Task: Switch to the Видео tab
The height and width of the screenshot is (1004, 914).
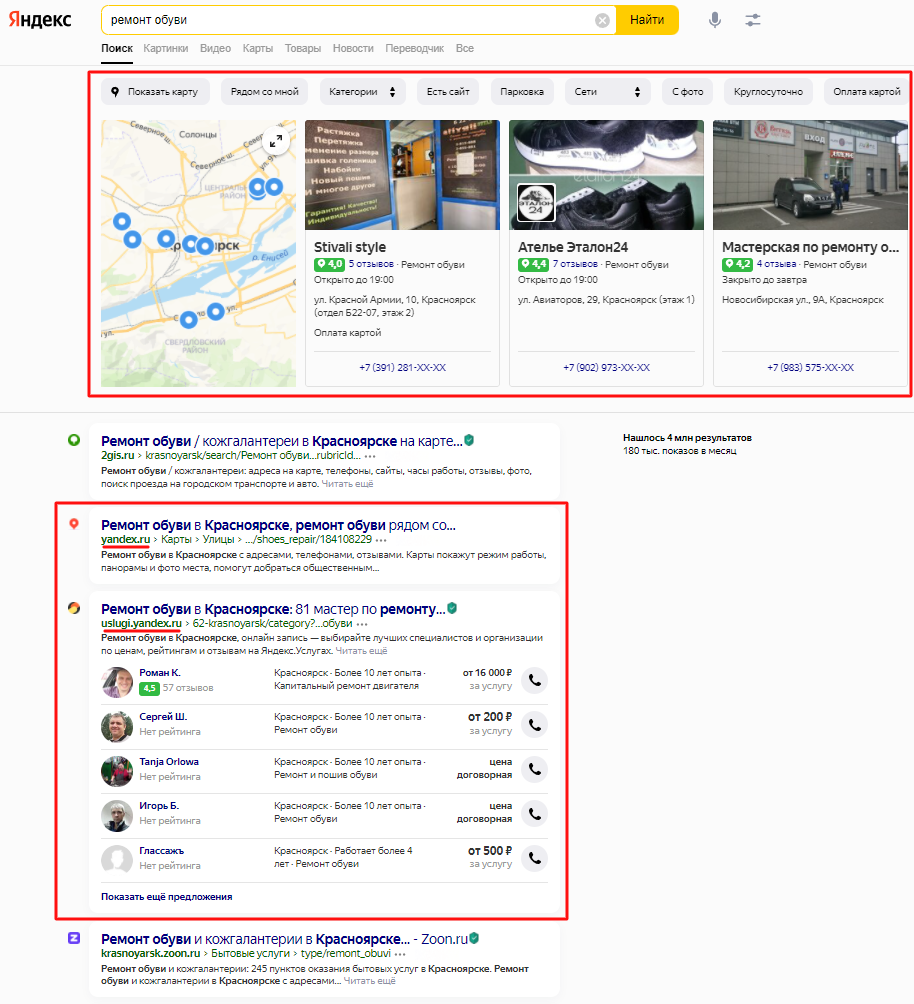Action: 215,49
